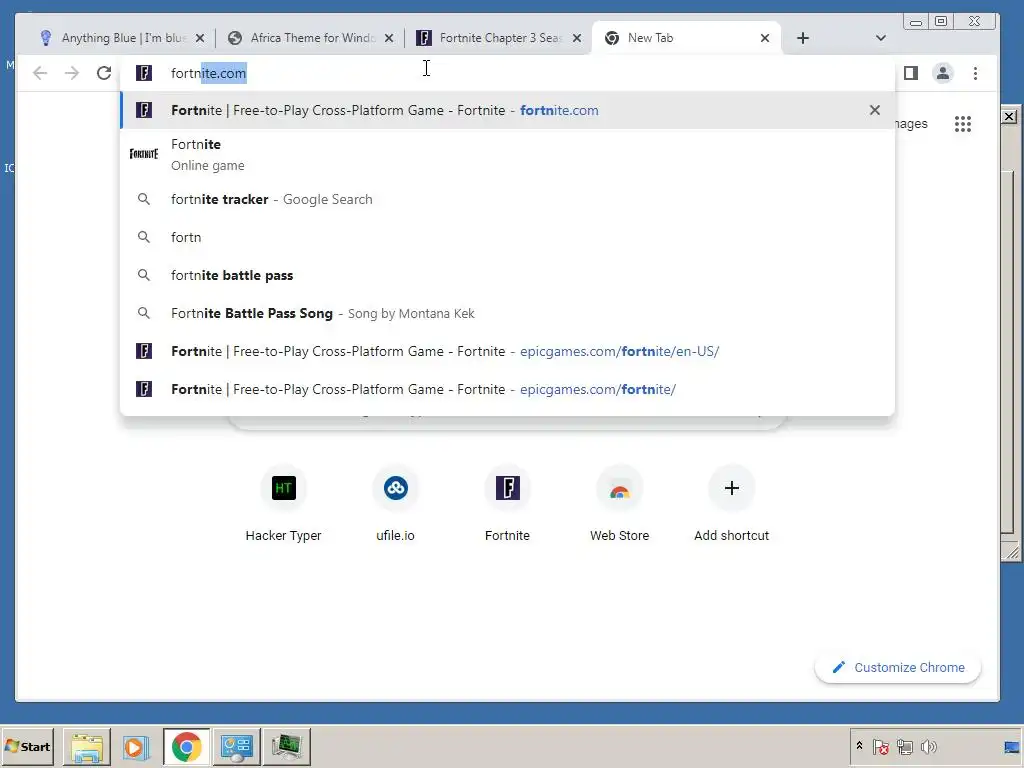This screenshot has height=768, width=1024.
Task: Launch Windows Media Player from taskbar
Action: (x=136, y=746)
